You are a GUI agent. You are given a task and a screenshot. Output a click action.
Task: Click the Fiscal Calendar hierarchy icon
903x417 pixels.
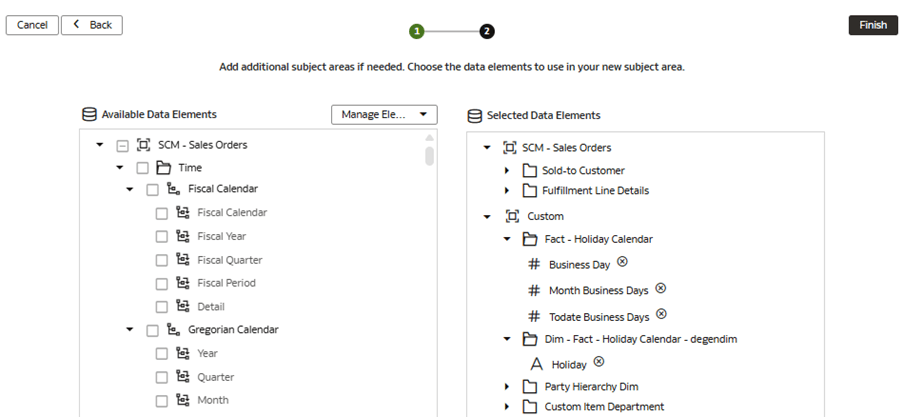tap(174, 189)
